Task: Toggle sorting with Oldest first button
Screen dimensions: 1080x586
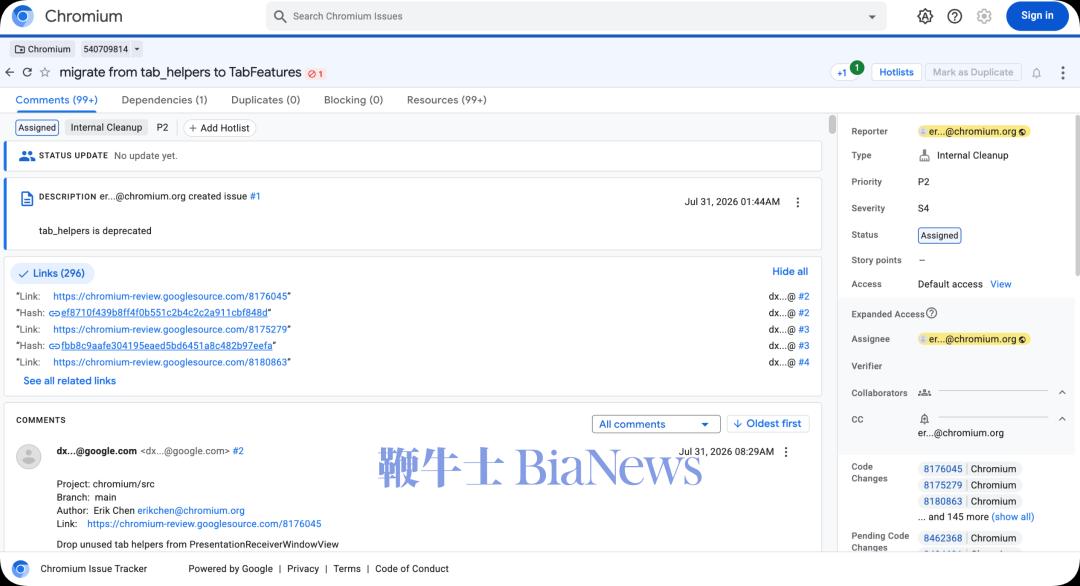Action: [x=767, y=423]
